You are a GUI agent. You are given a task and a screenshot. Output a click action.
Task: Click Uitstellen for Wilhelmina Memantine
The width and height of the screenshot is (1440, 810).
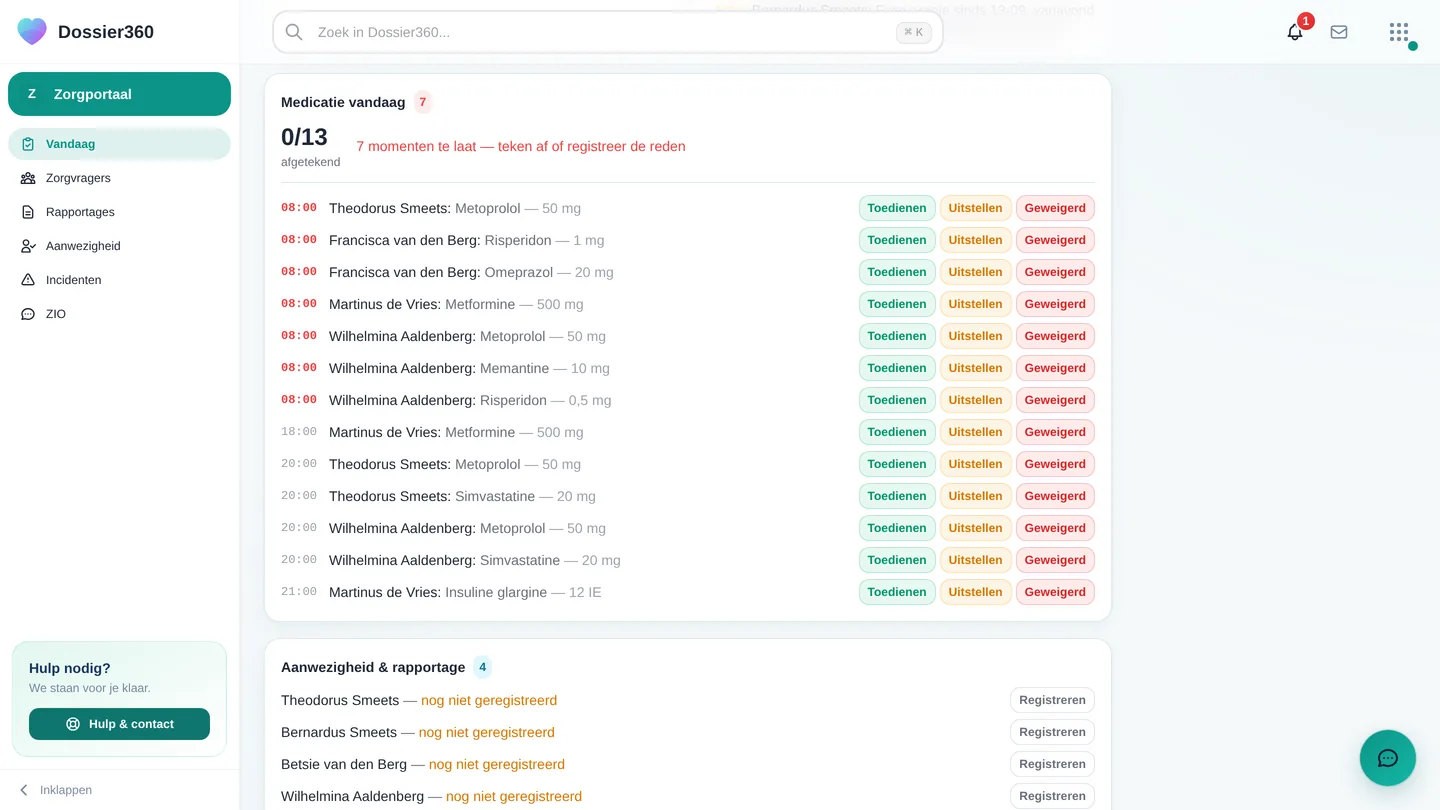pos(975,368)
